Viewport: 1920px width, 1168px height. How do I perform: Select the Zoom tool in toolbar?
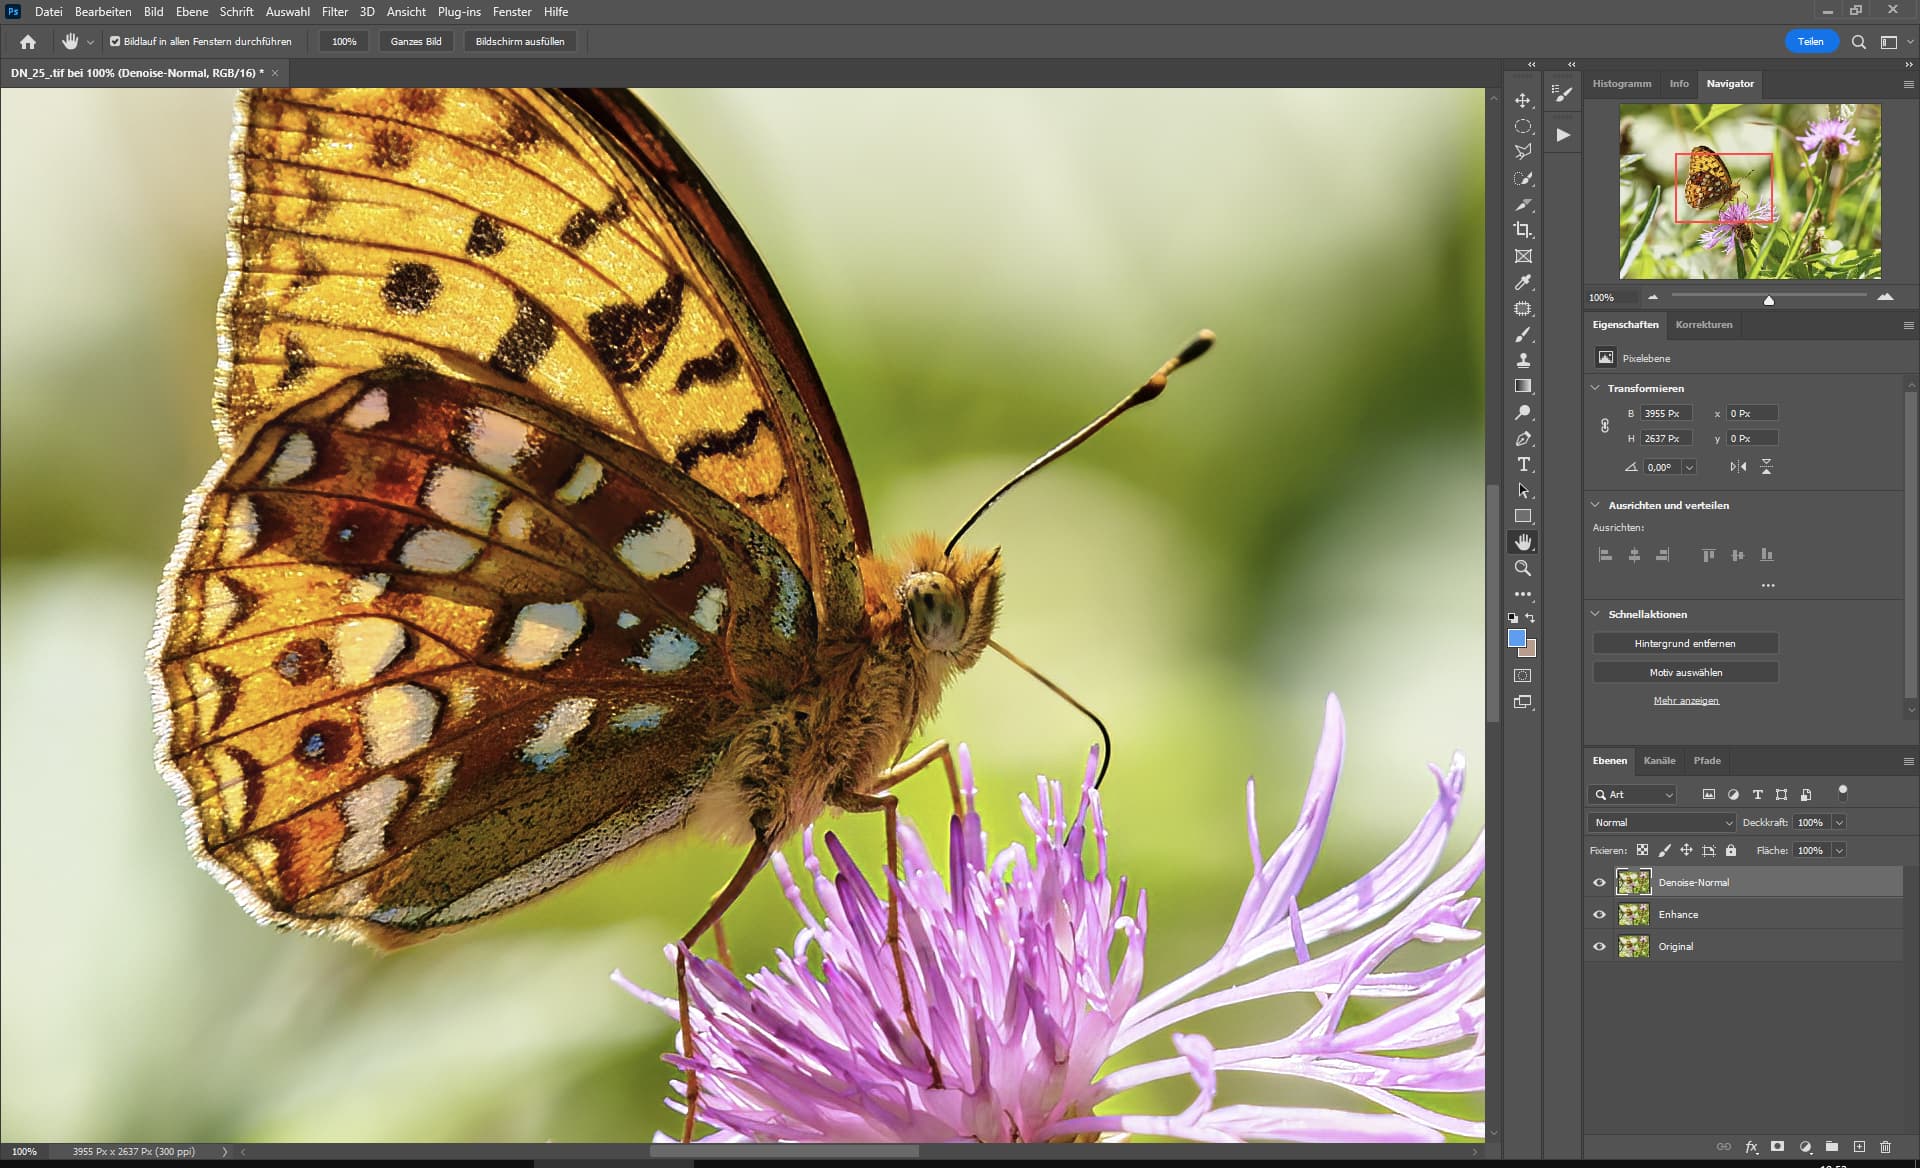[x=1522, y=568]
